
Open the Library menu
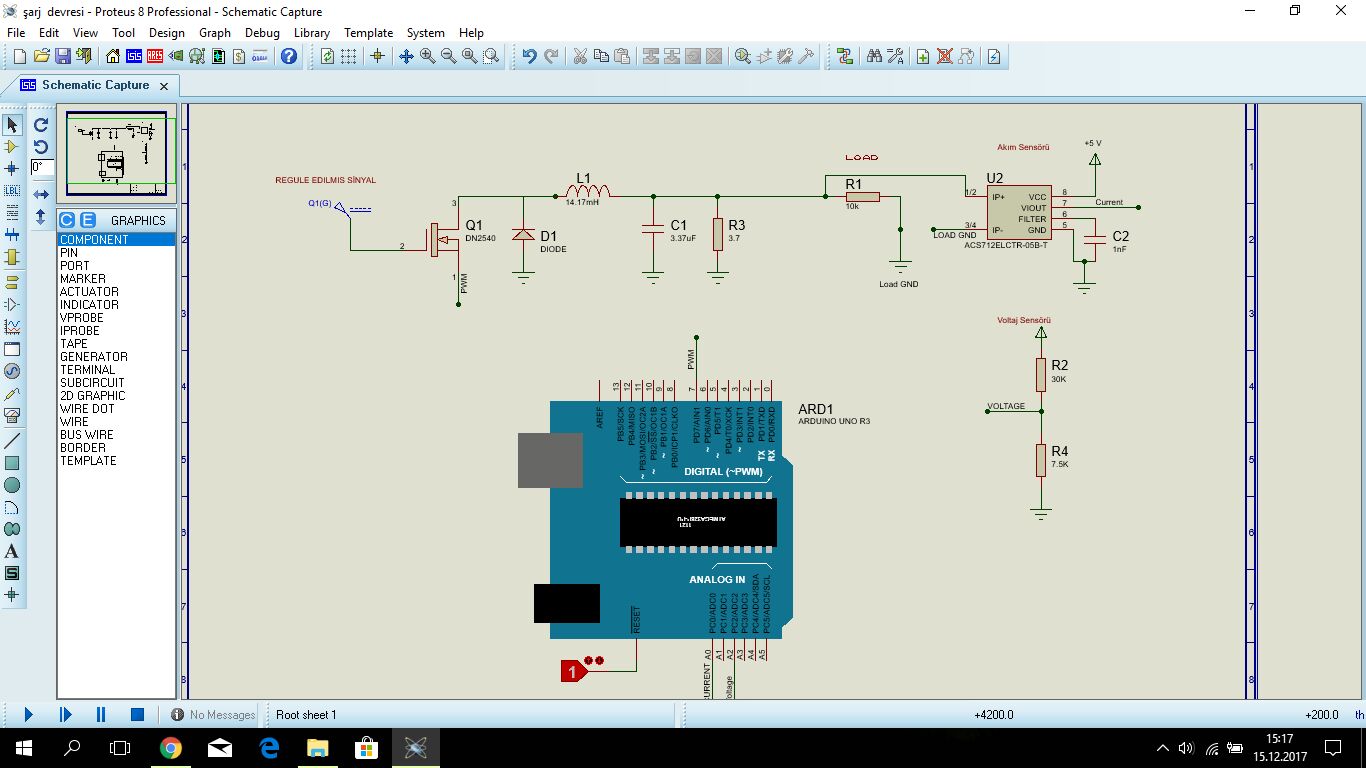coord(312,33)
